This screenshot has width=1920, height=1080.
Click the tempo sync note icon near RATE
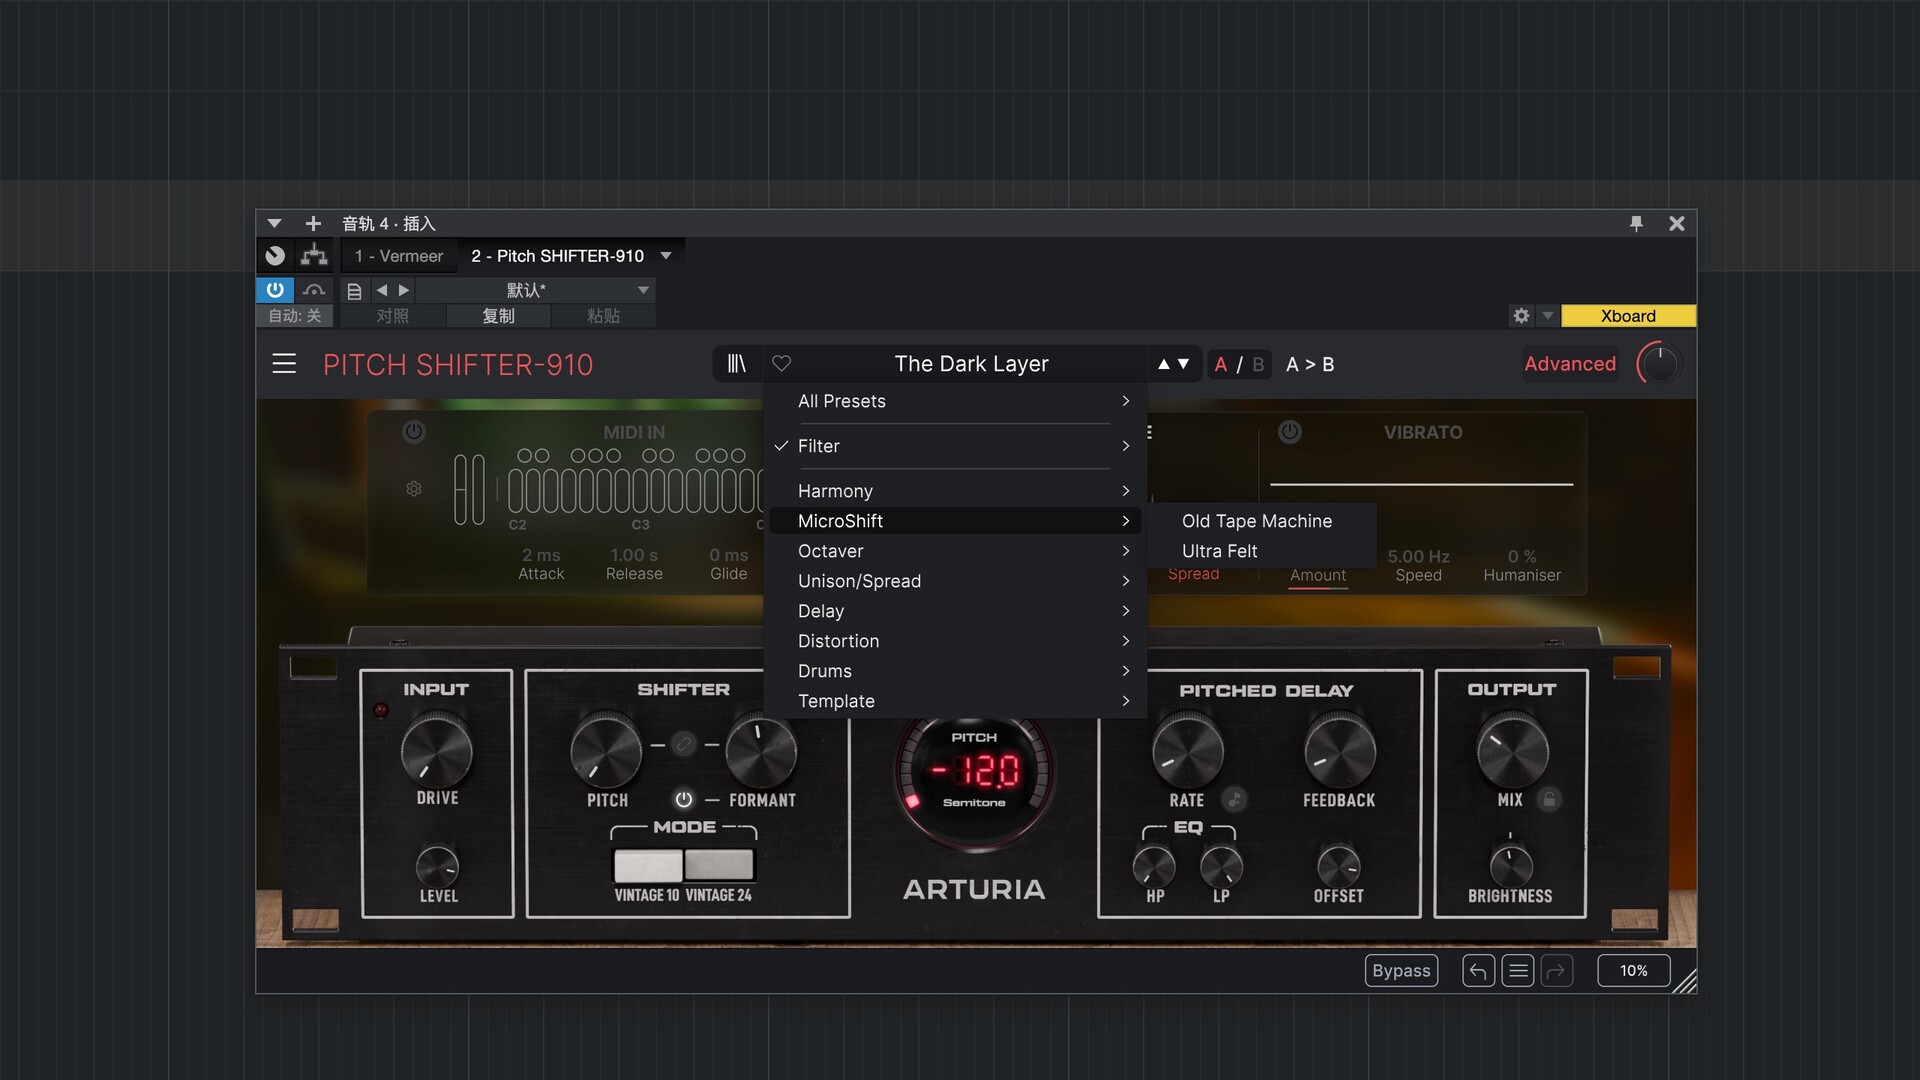(1235, 799)
